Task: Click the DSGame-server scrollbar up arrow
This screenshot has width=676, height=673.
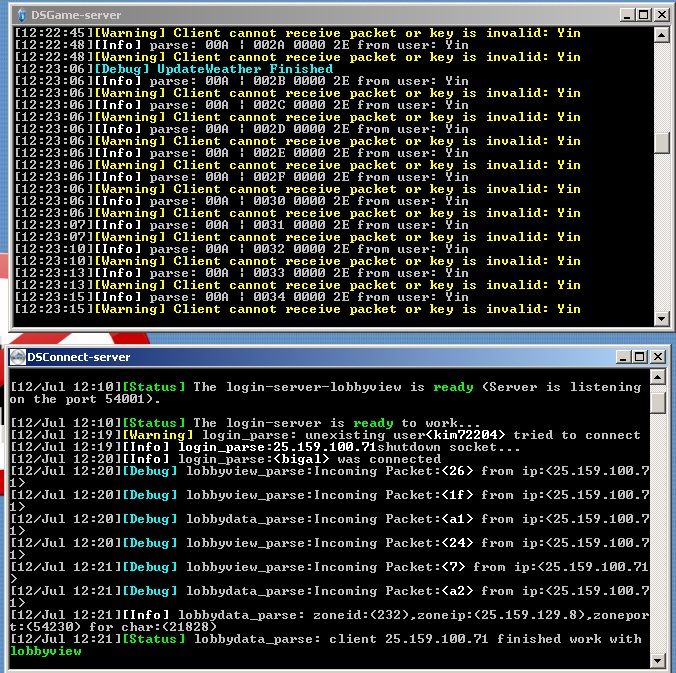Action: (660, 35)
